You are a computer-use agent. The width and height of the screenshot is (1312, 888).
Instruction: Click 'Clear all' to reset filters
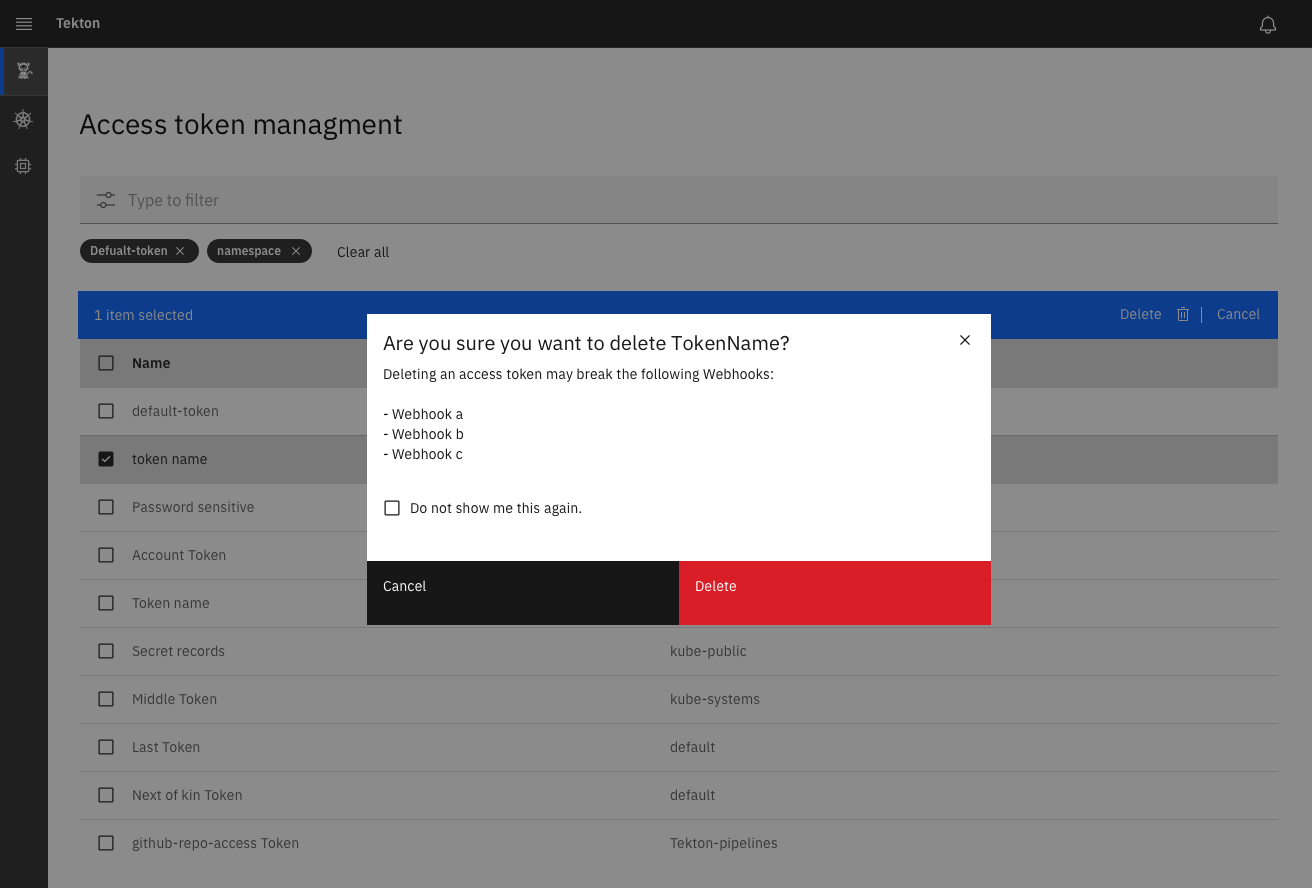point(362,252)
